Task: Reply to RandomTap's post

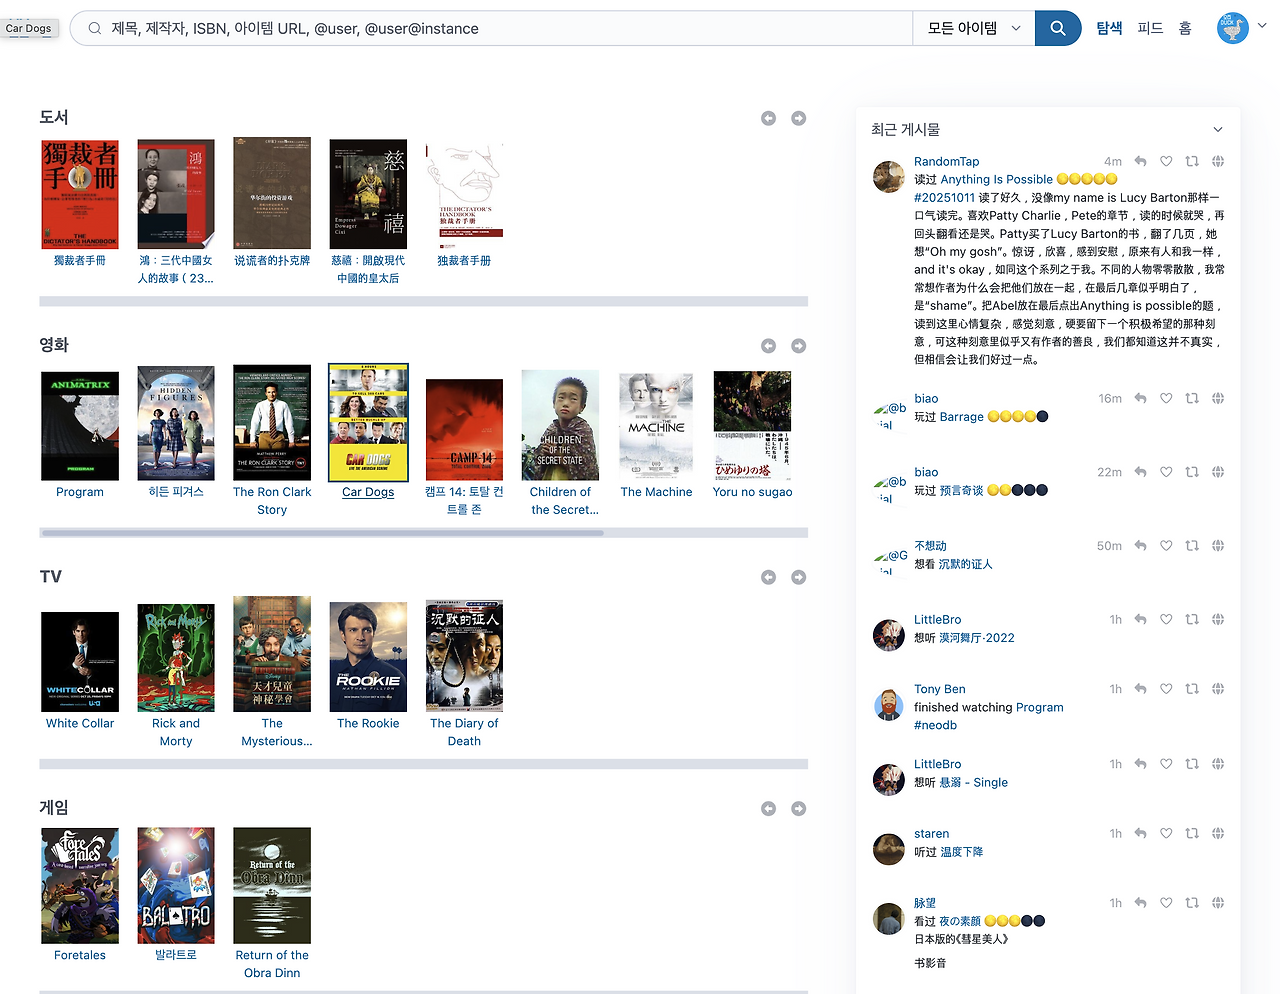Action: 1140,161
